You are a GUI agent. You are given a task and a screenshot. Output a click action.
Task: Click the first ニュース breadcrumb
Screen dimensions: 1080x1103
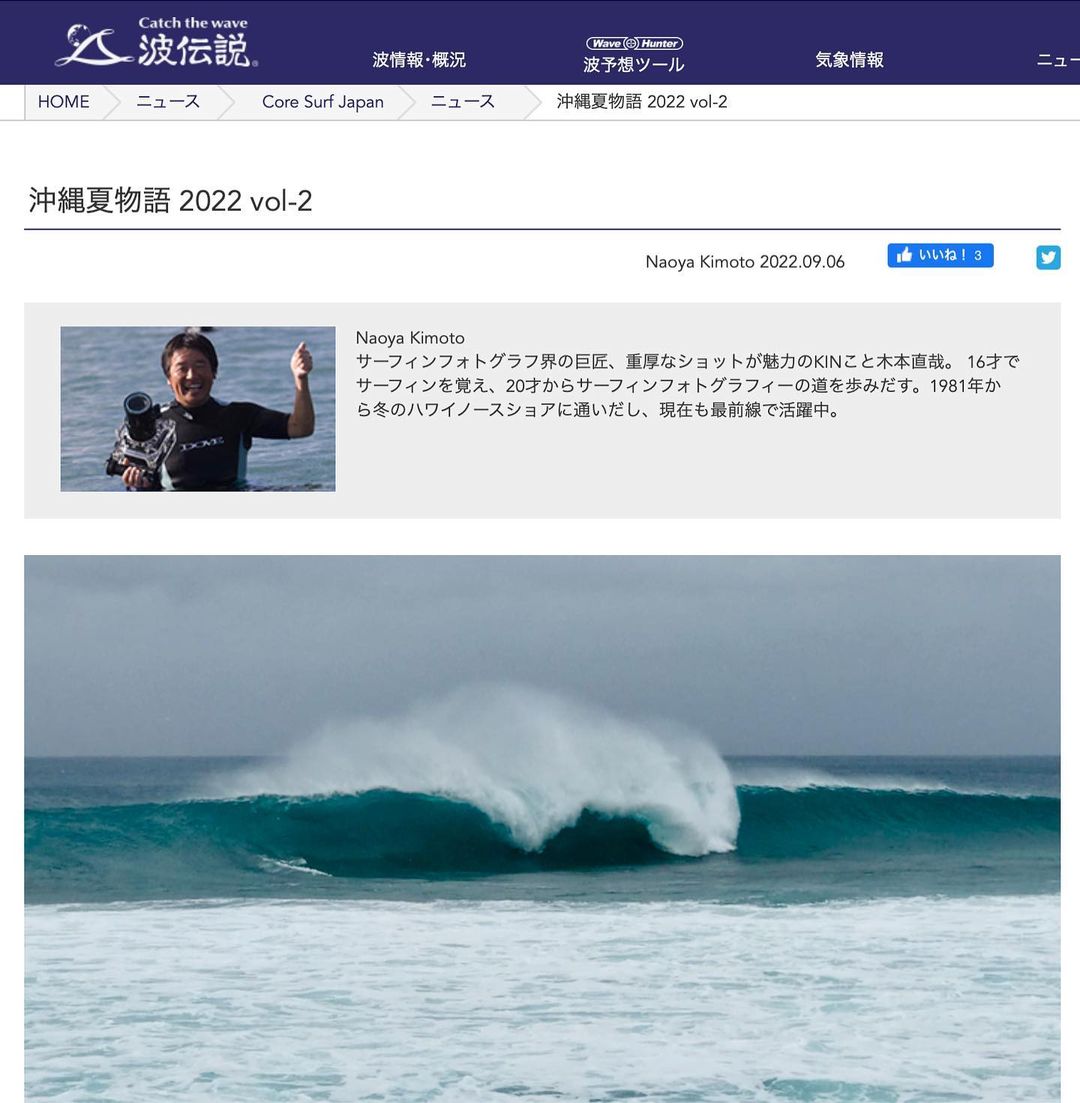(x=167, y=102)
